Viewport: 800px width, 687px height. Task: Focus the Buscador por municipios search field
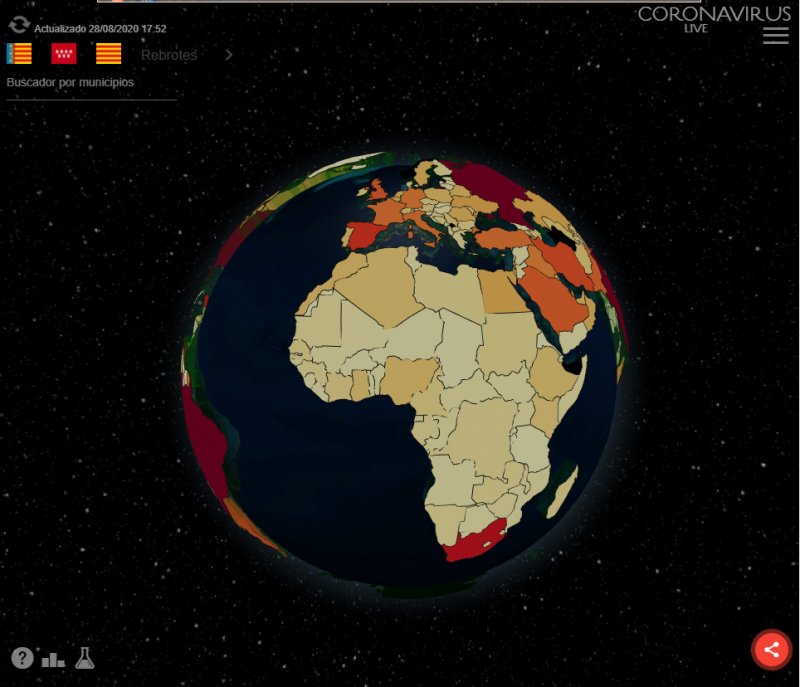pos(90,83)
